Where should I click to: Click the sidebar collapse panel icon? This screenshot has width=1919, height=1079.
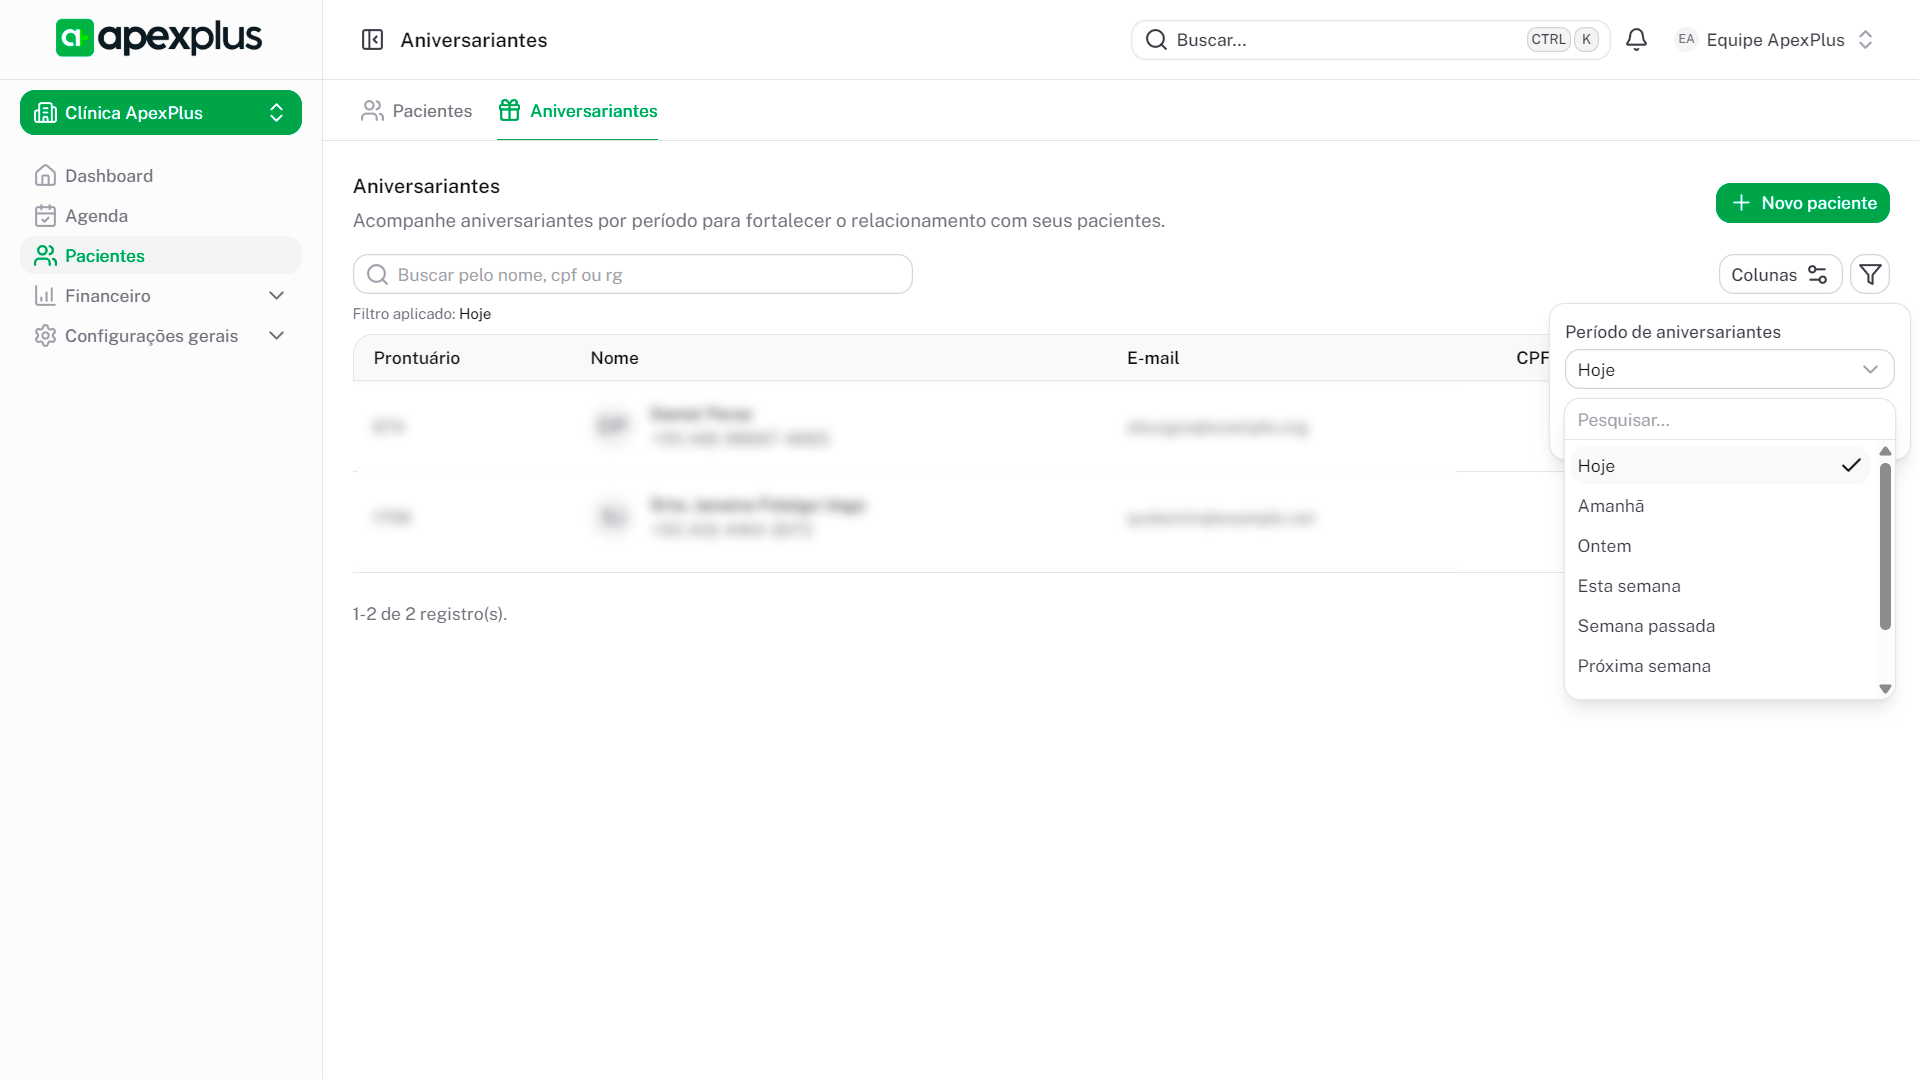pos(372,40)
